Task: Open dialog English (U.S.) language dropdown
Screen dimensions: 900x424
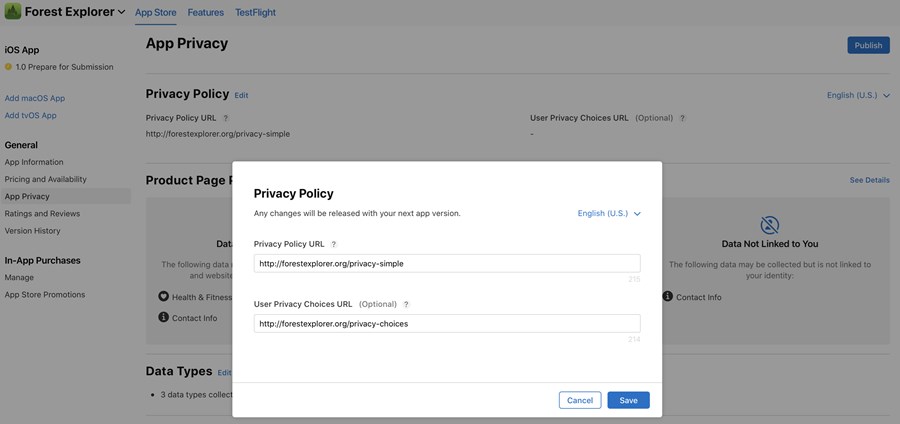Action: 609,213
